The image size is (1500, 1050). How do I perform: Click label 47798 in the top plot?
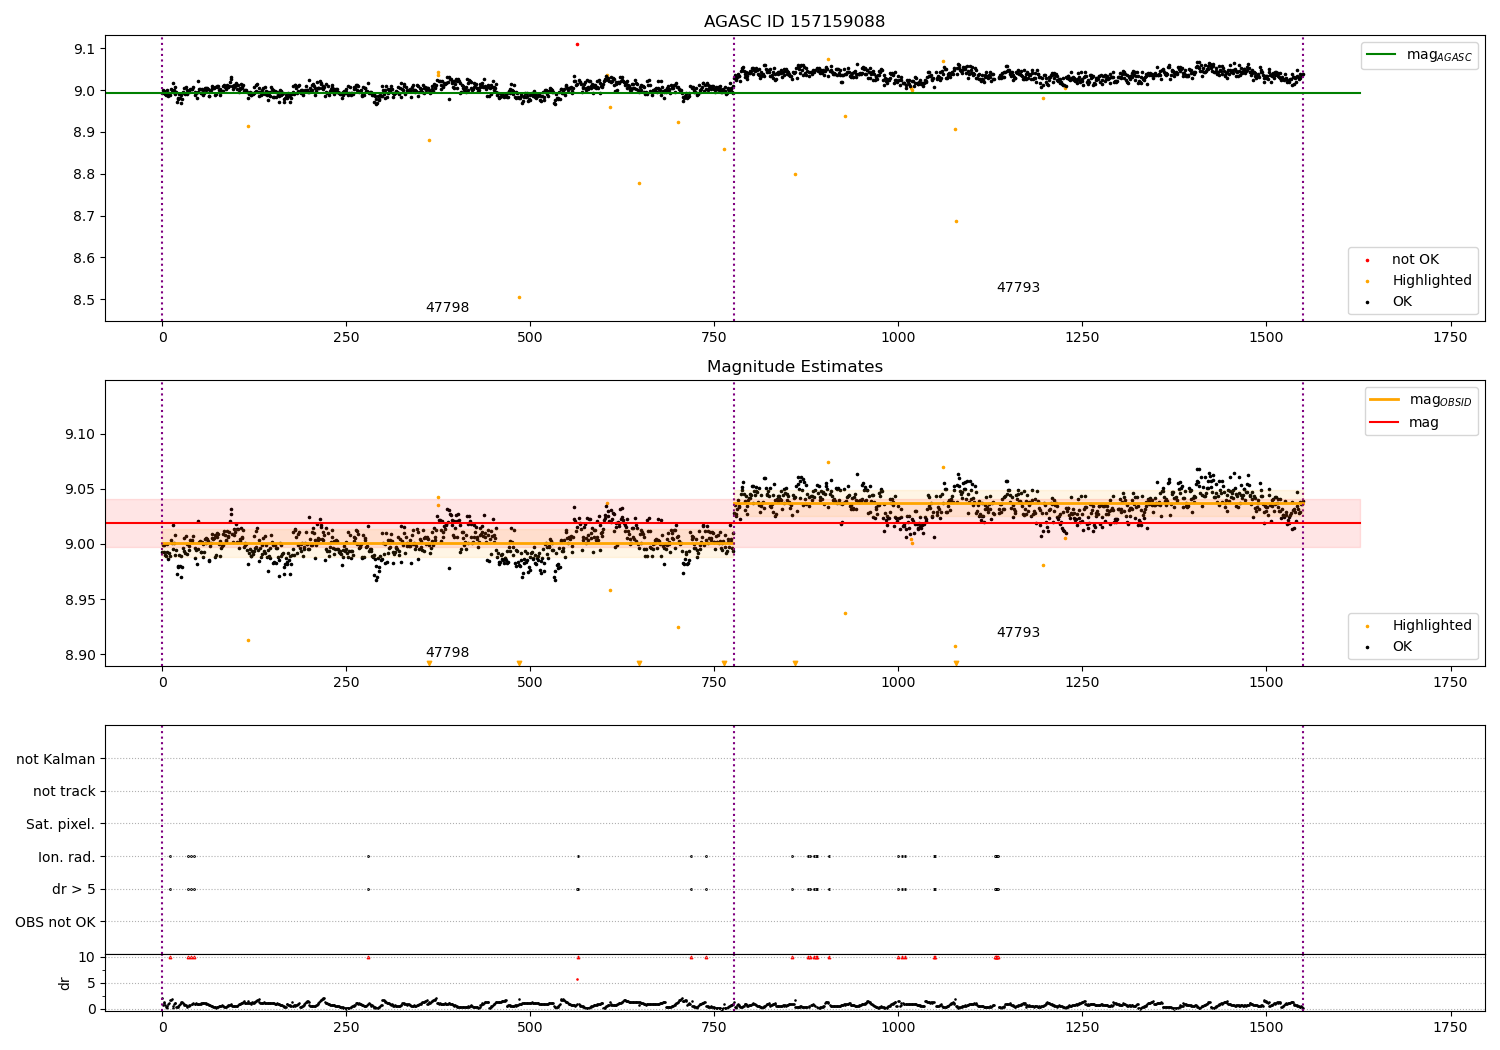(447, 308)
